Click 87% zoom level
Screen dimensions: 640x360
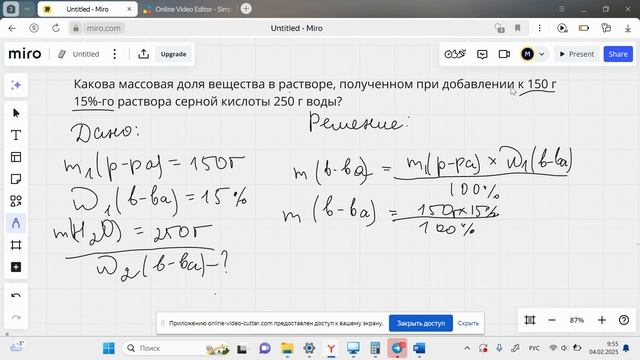pyautogui.click(x=576, y=320)
